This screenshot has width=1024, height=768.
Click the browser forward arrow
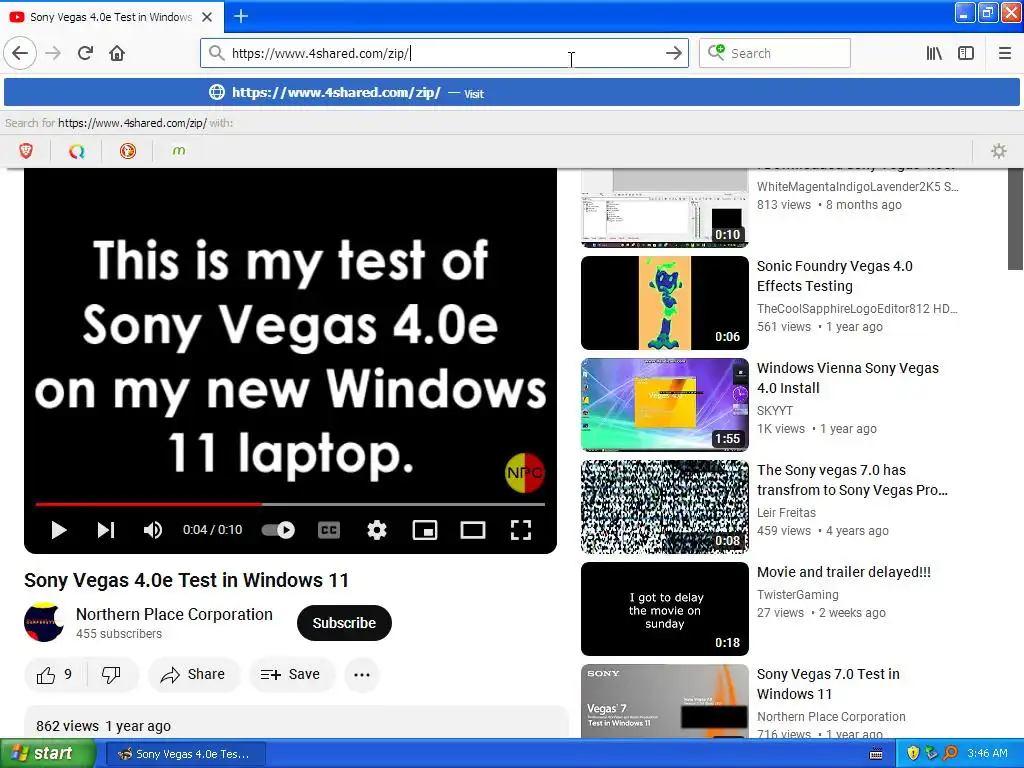[53, 53]
